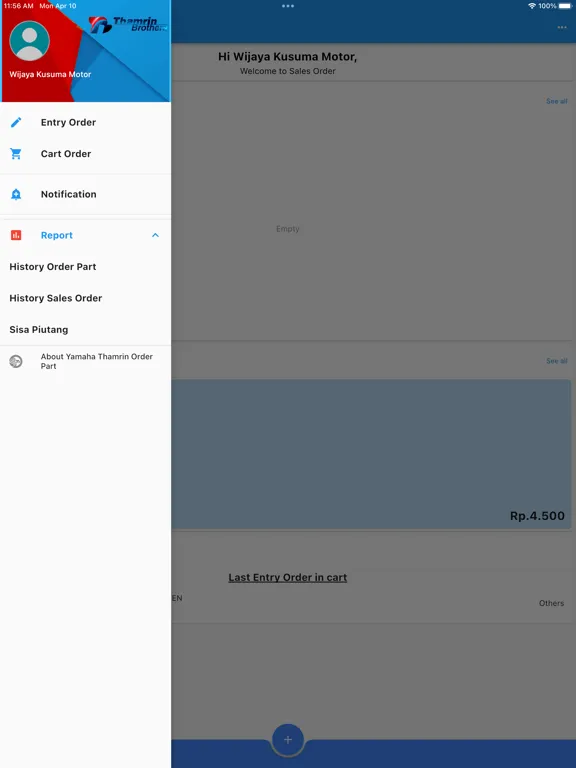The width and height of the screenshot is (576, 768).
Task: Click the Others label
Action: pos(552,603)
